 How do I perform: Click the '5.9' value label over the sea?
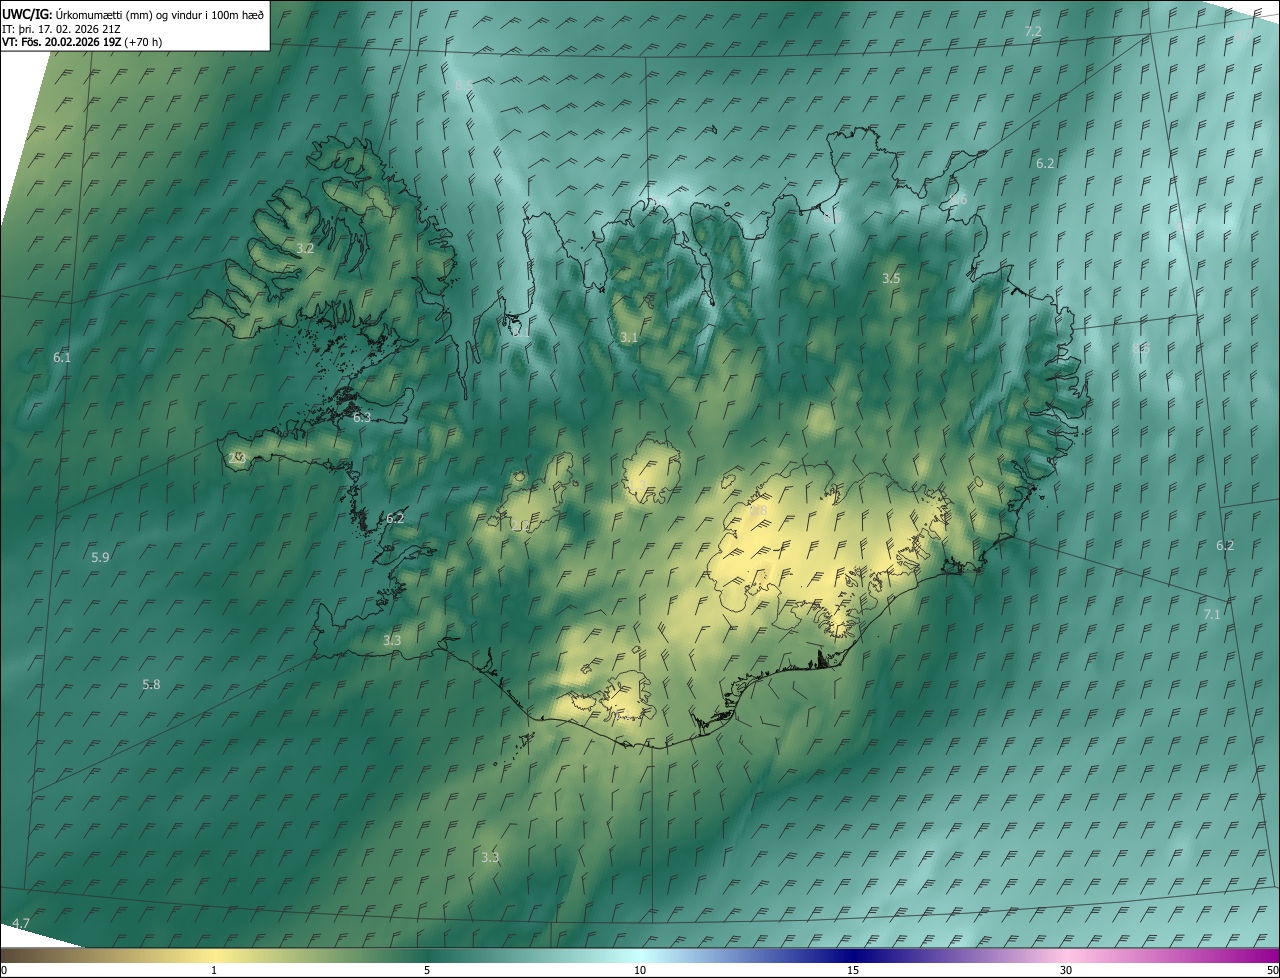(x=100, y=557)
